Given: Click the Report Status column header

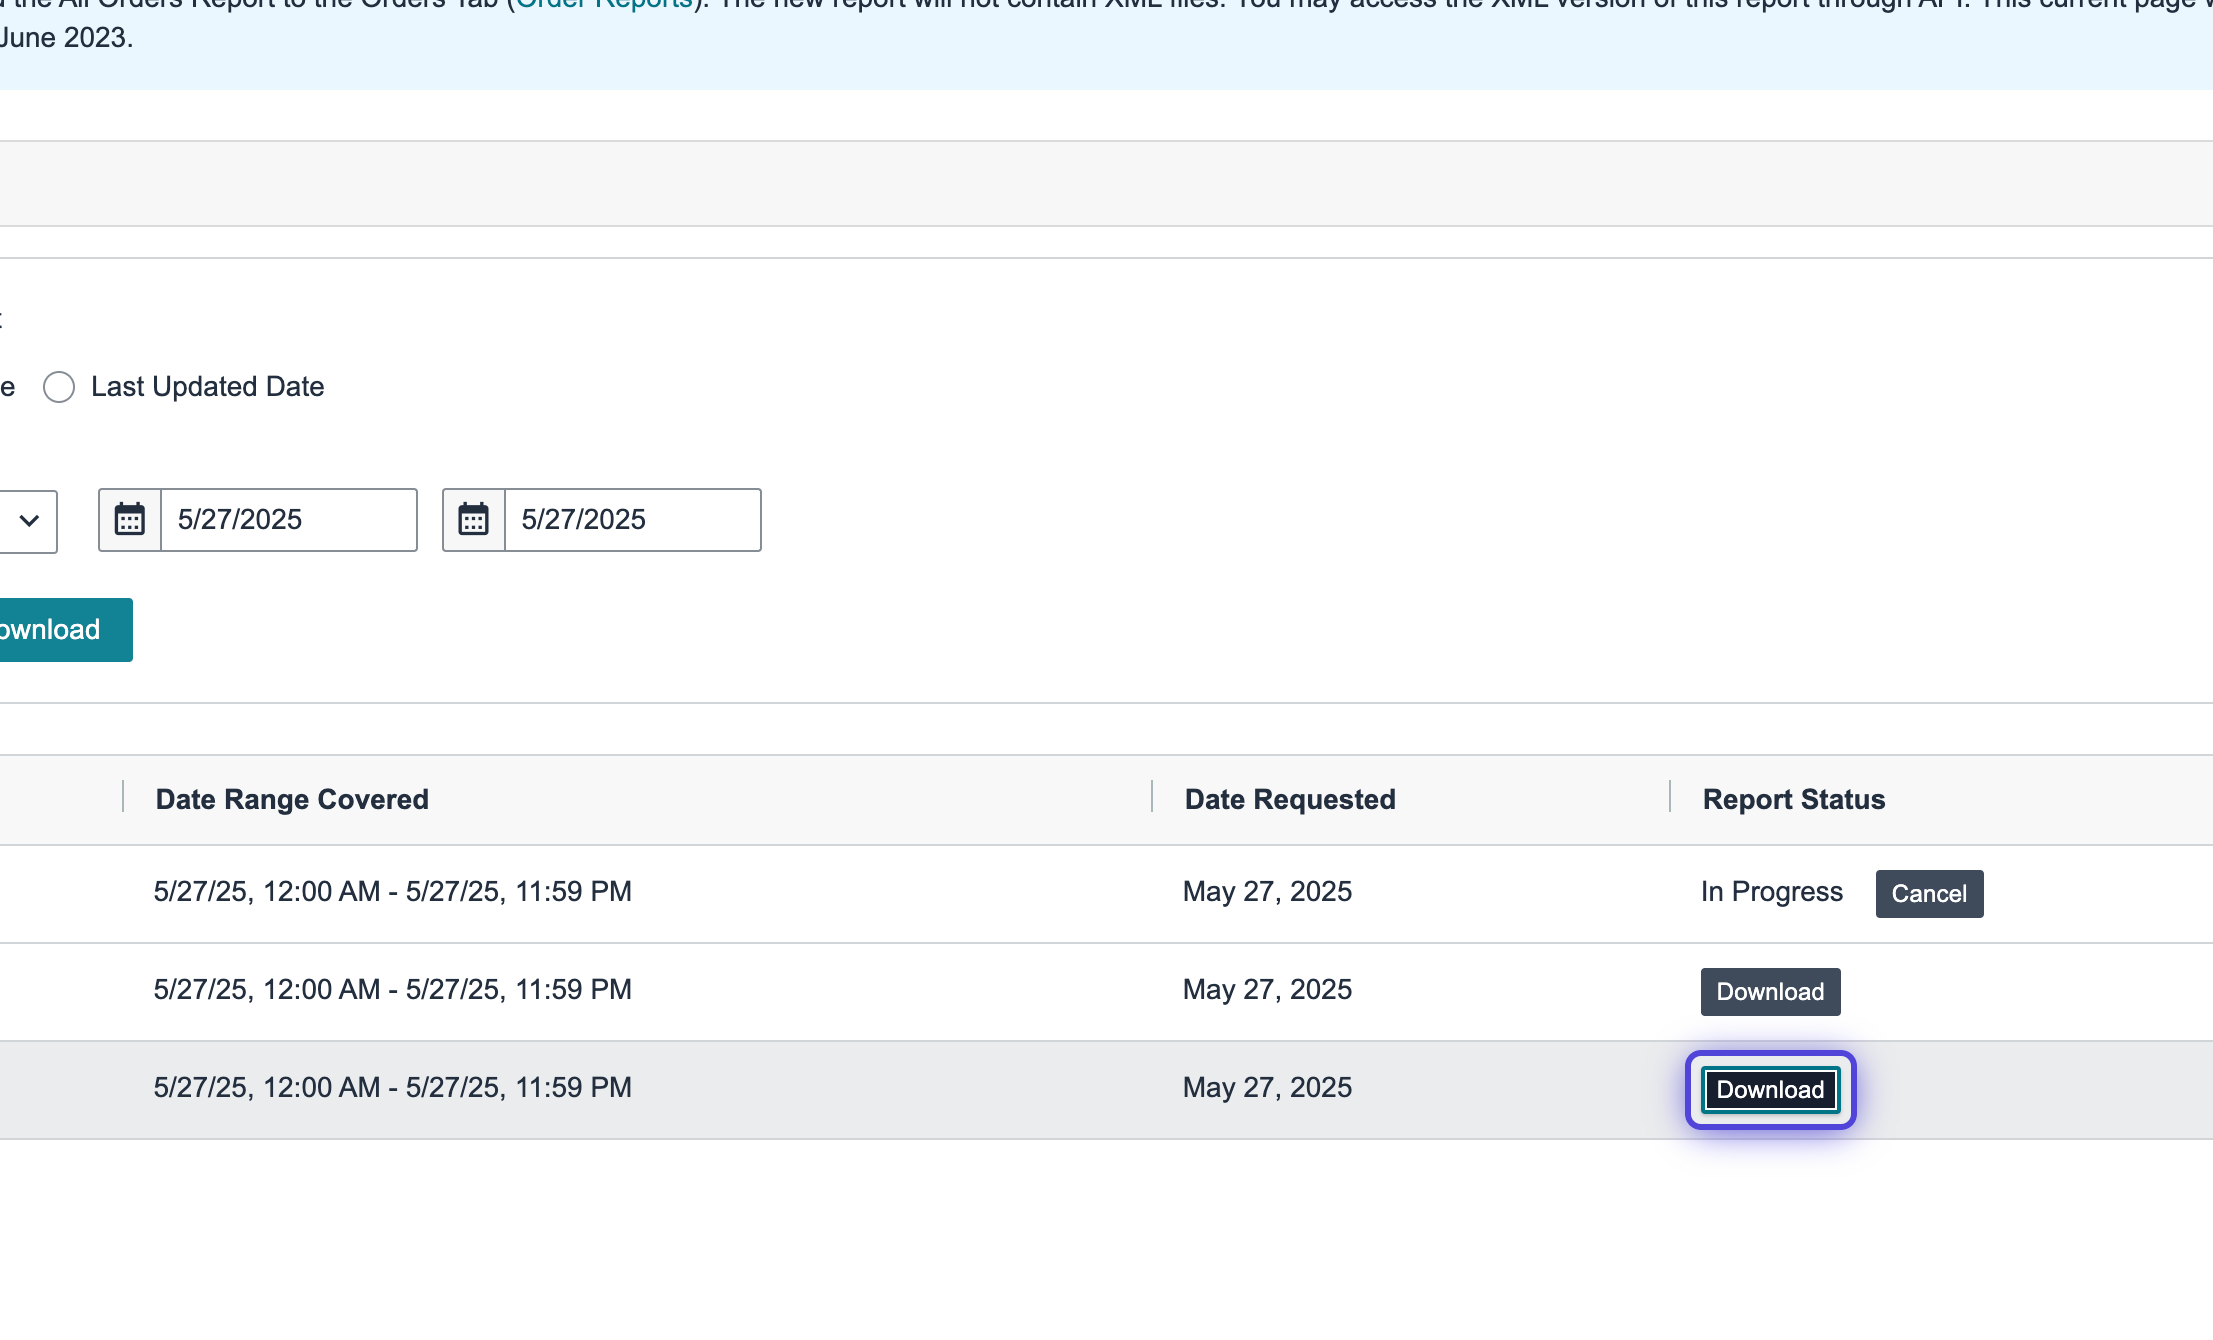Looking at the screenshot, I should [x=1793, y=800].
